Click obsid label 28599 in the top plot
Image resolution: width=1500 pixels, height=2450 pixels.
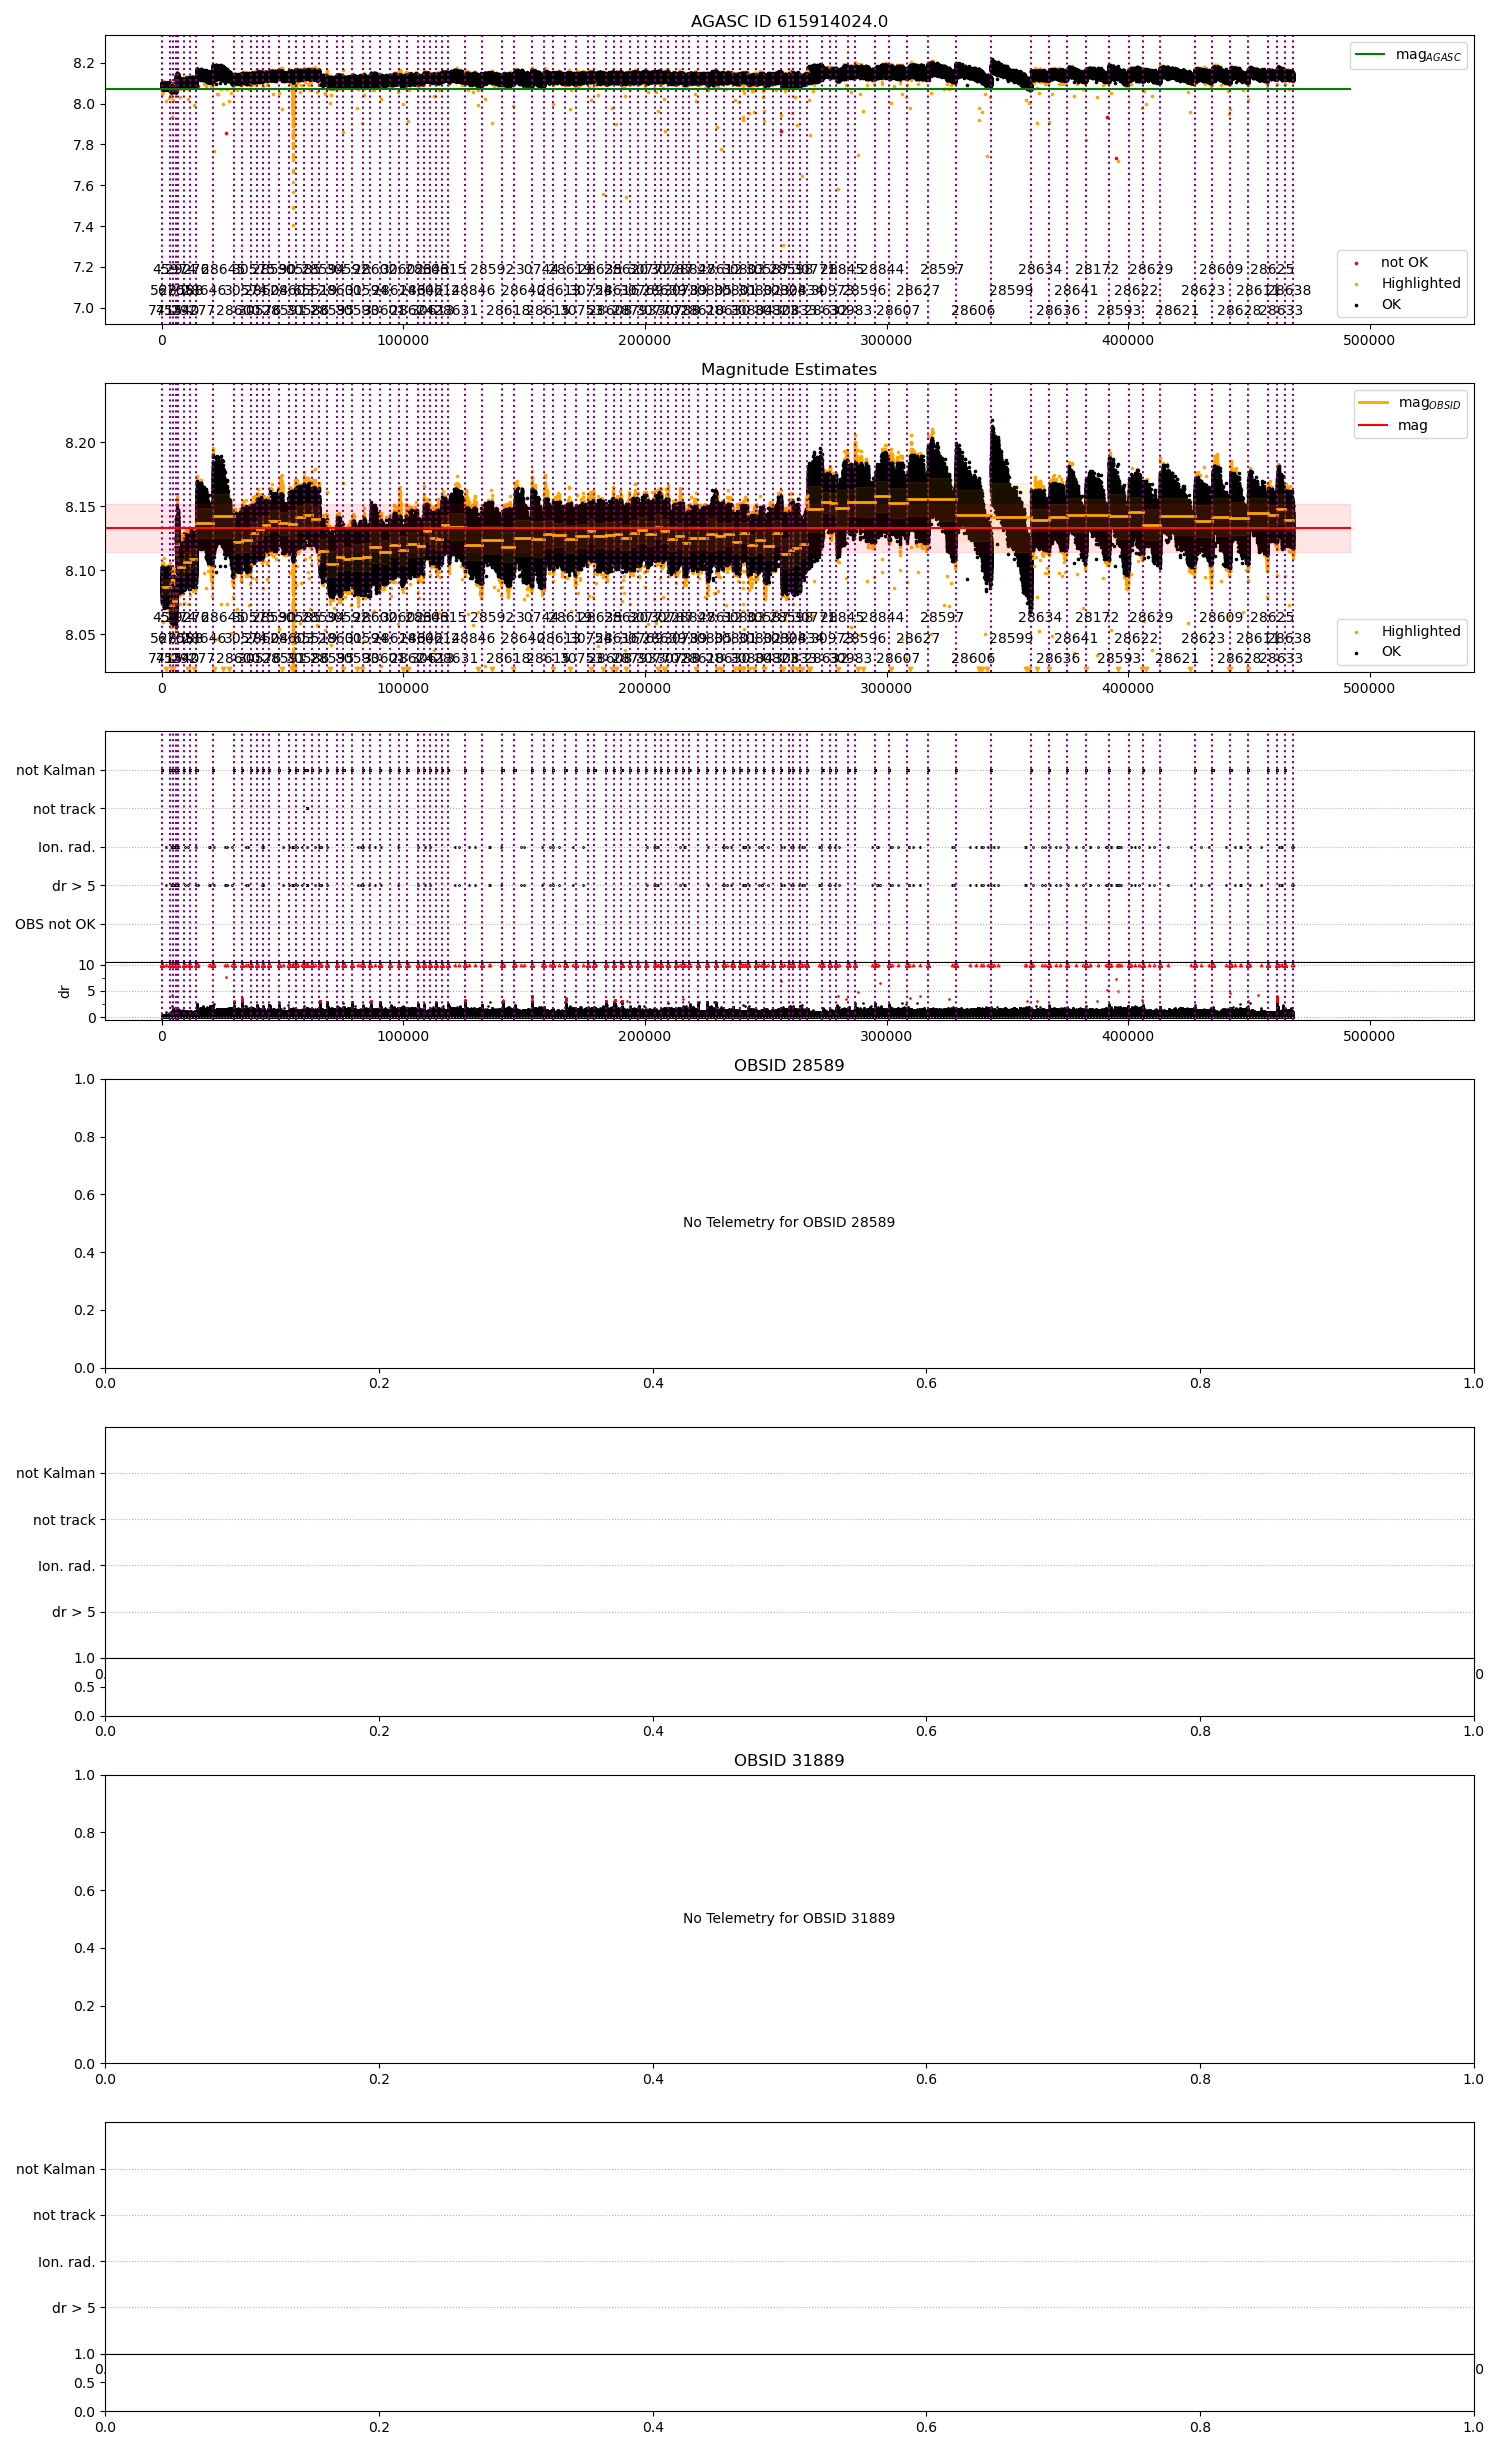tap(1011, 290)
